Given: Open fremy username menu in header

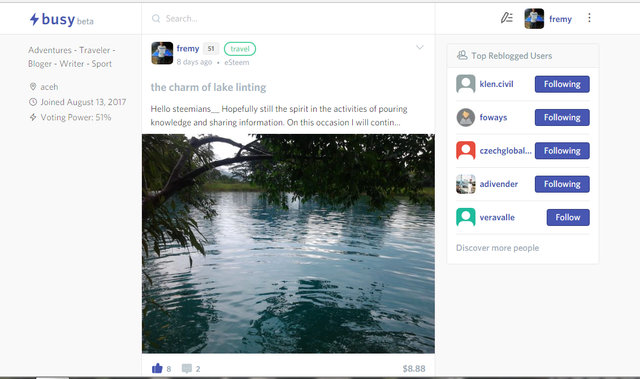Looking at the screenshot, I should (x=560, y=19).
